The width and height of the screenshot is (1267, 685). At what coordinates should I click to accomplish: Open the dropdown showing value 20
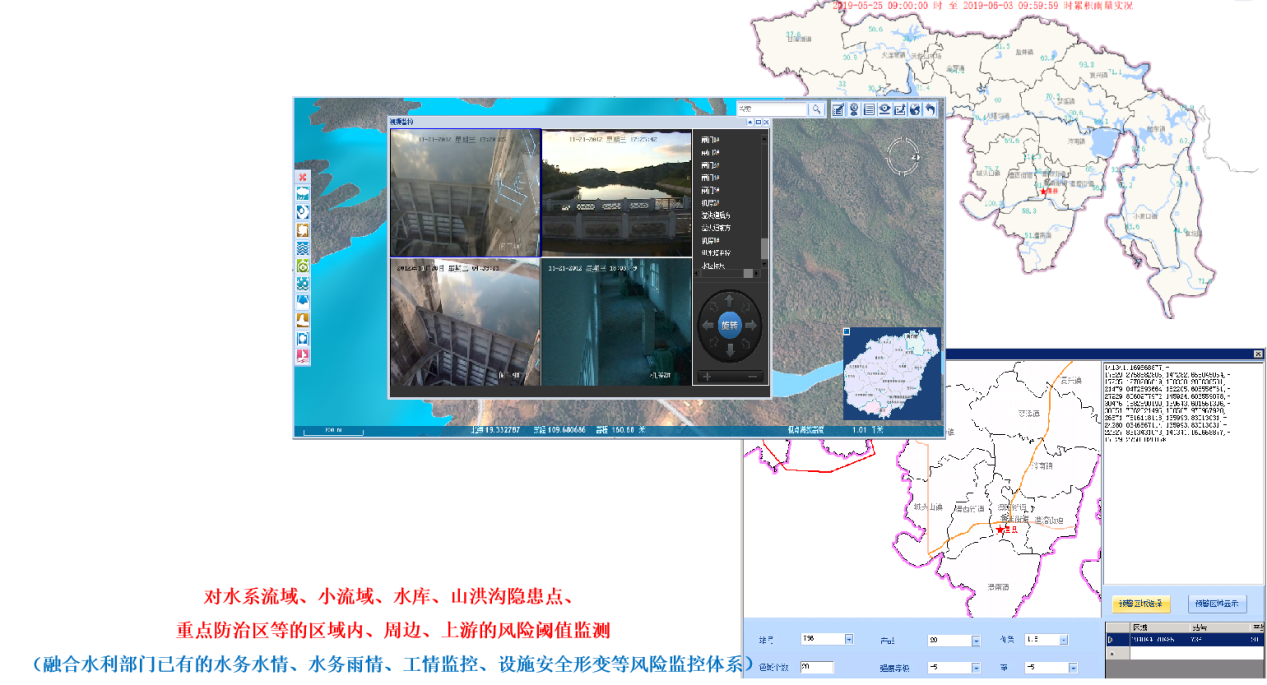pyautogui.click(x=975, y=640)
